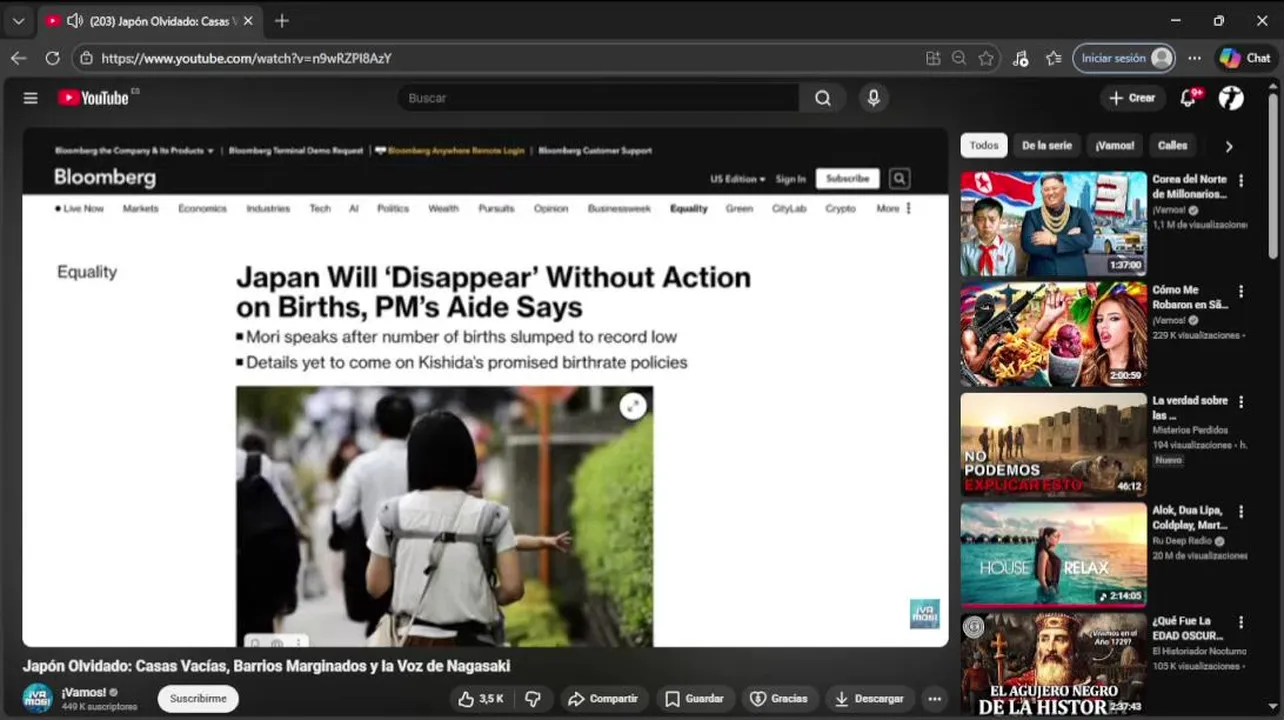Open the browser zoom icon in address bar
Screen dimensions: 1284x720
point(959,58)
